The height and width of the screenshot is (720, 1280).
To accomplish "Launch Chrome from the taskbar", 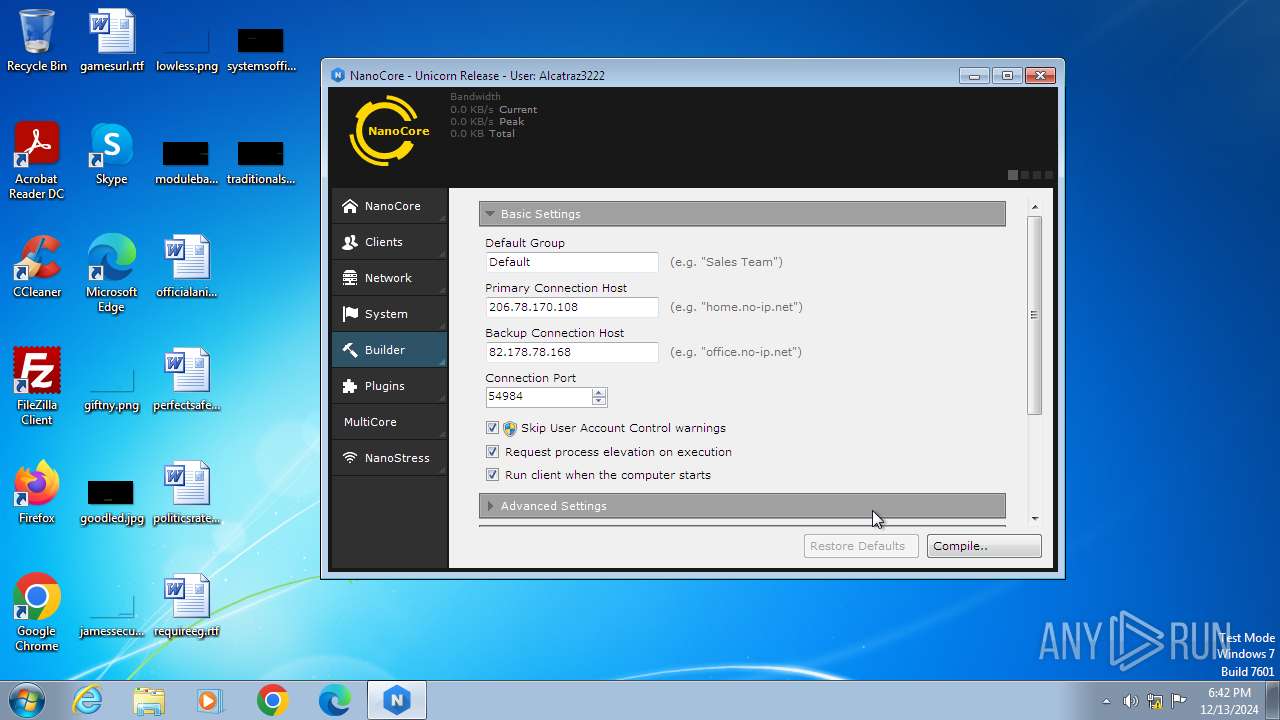I will [272, 700].
